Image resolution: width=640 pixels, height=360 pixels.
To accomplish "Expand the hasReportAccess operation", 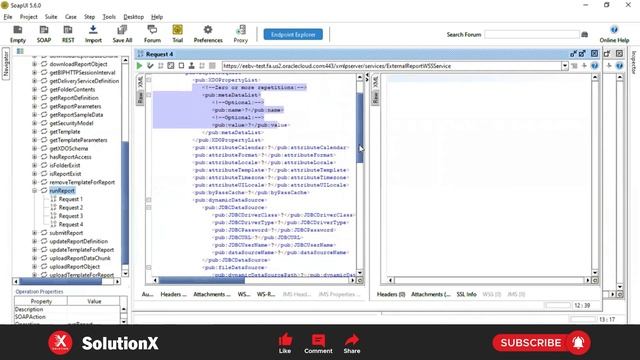I will pyautogui.click(x=35, y=157).
